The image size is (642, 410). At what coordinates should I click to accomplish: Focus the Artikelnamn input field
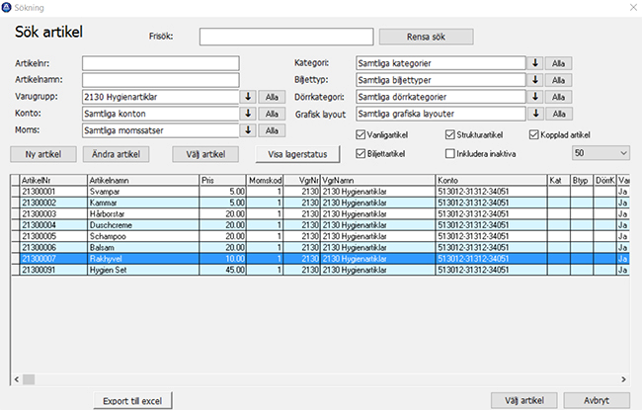click(x=160, y=79)
